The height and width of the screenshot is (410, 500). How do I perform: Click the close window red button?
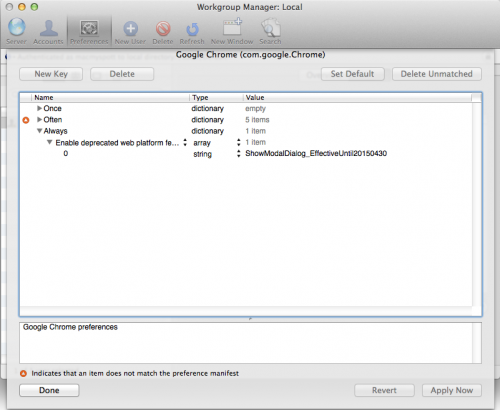9,7
